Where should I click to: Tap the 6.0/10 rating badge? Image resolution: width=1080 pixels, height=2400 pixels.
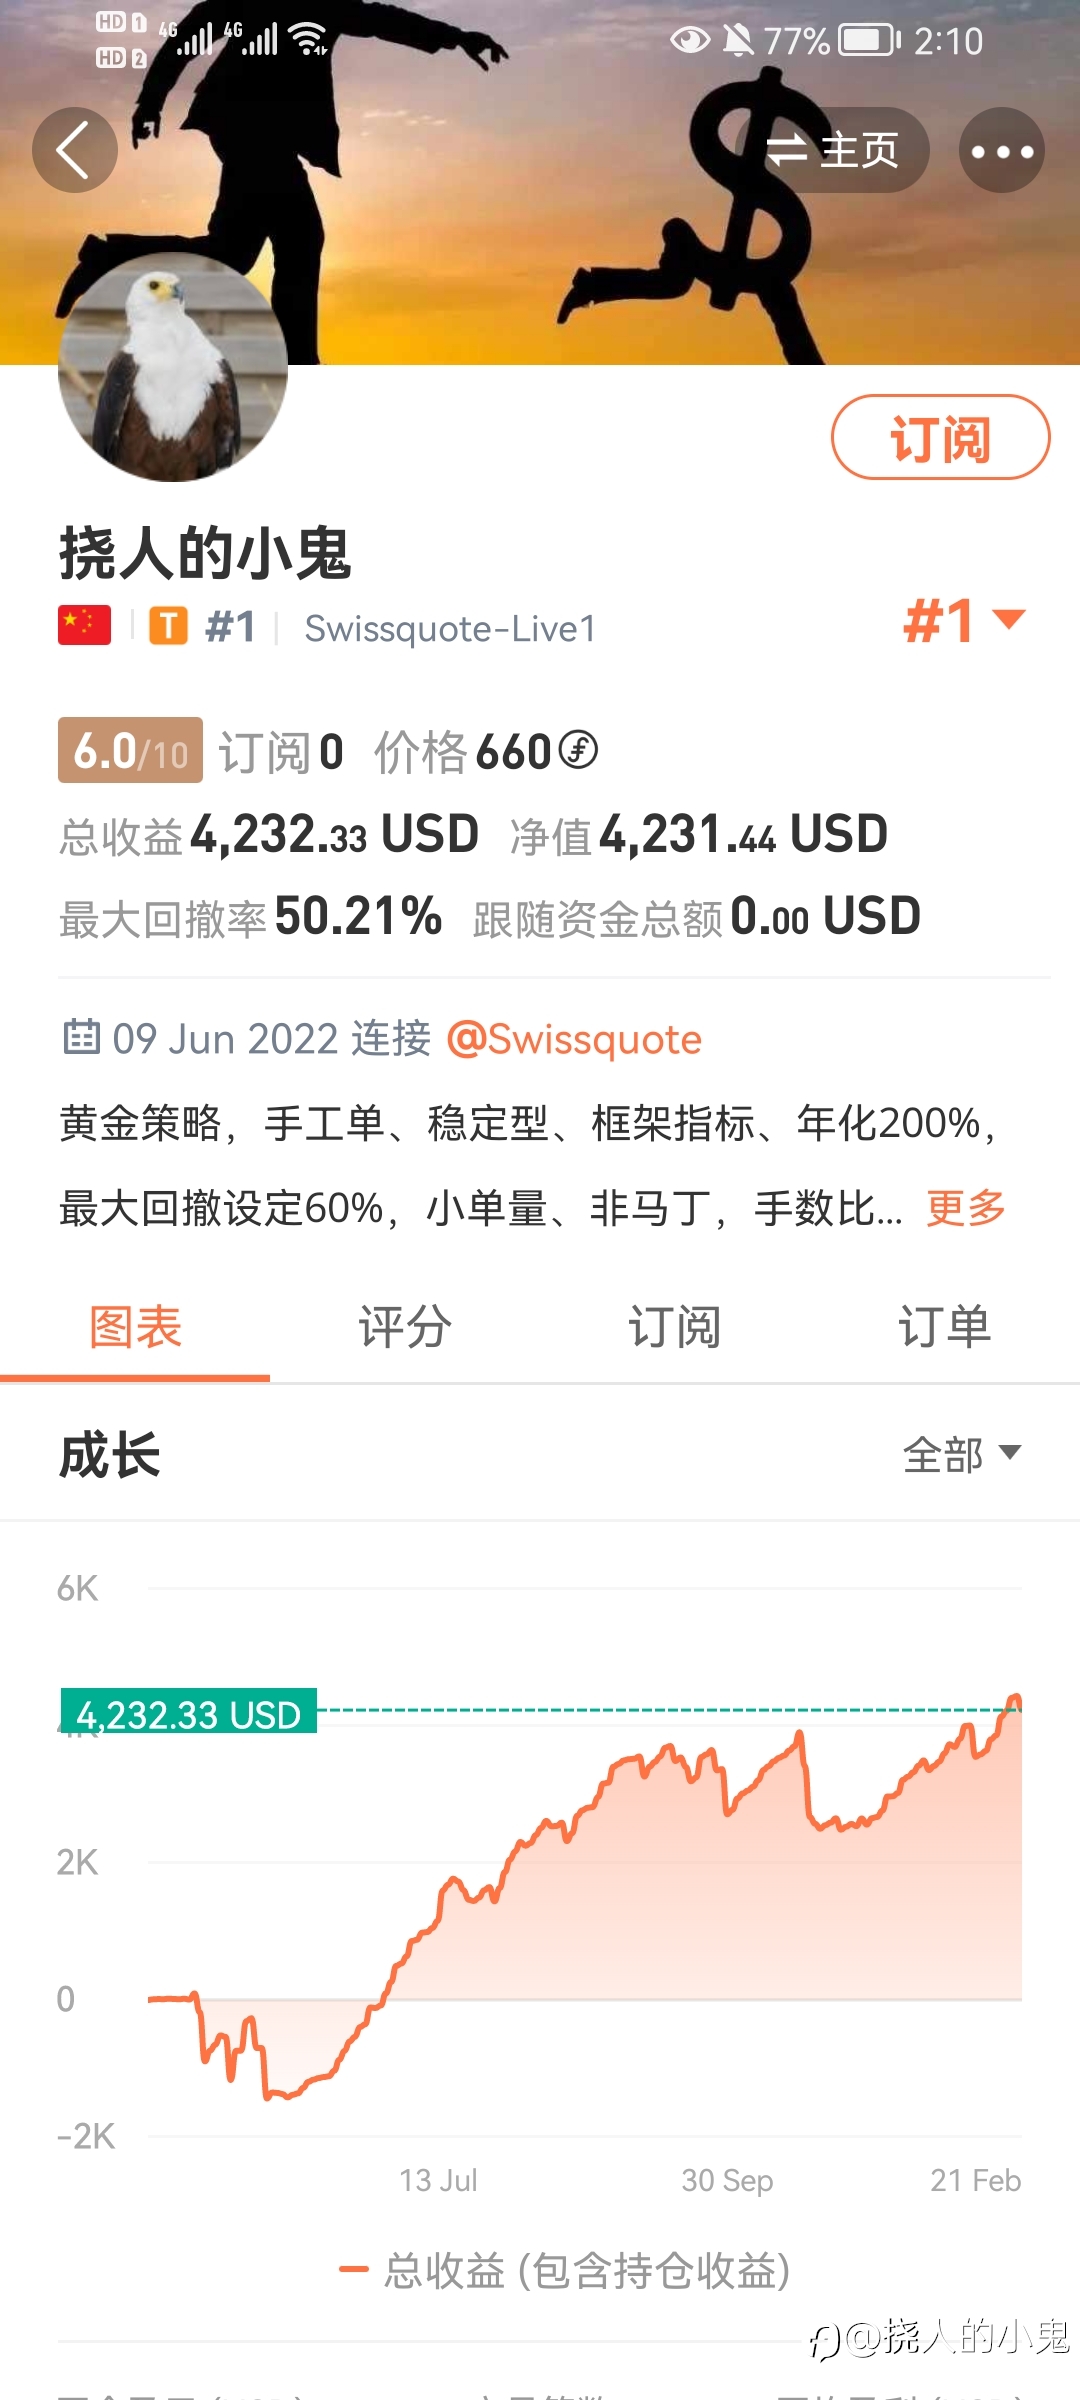click(130, 750)
